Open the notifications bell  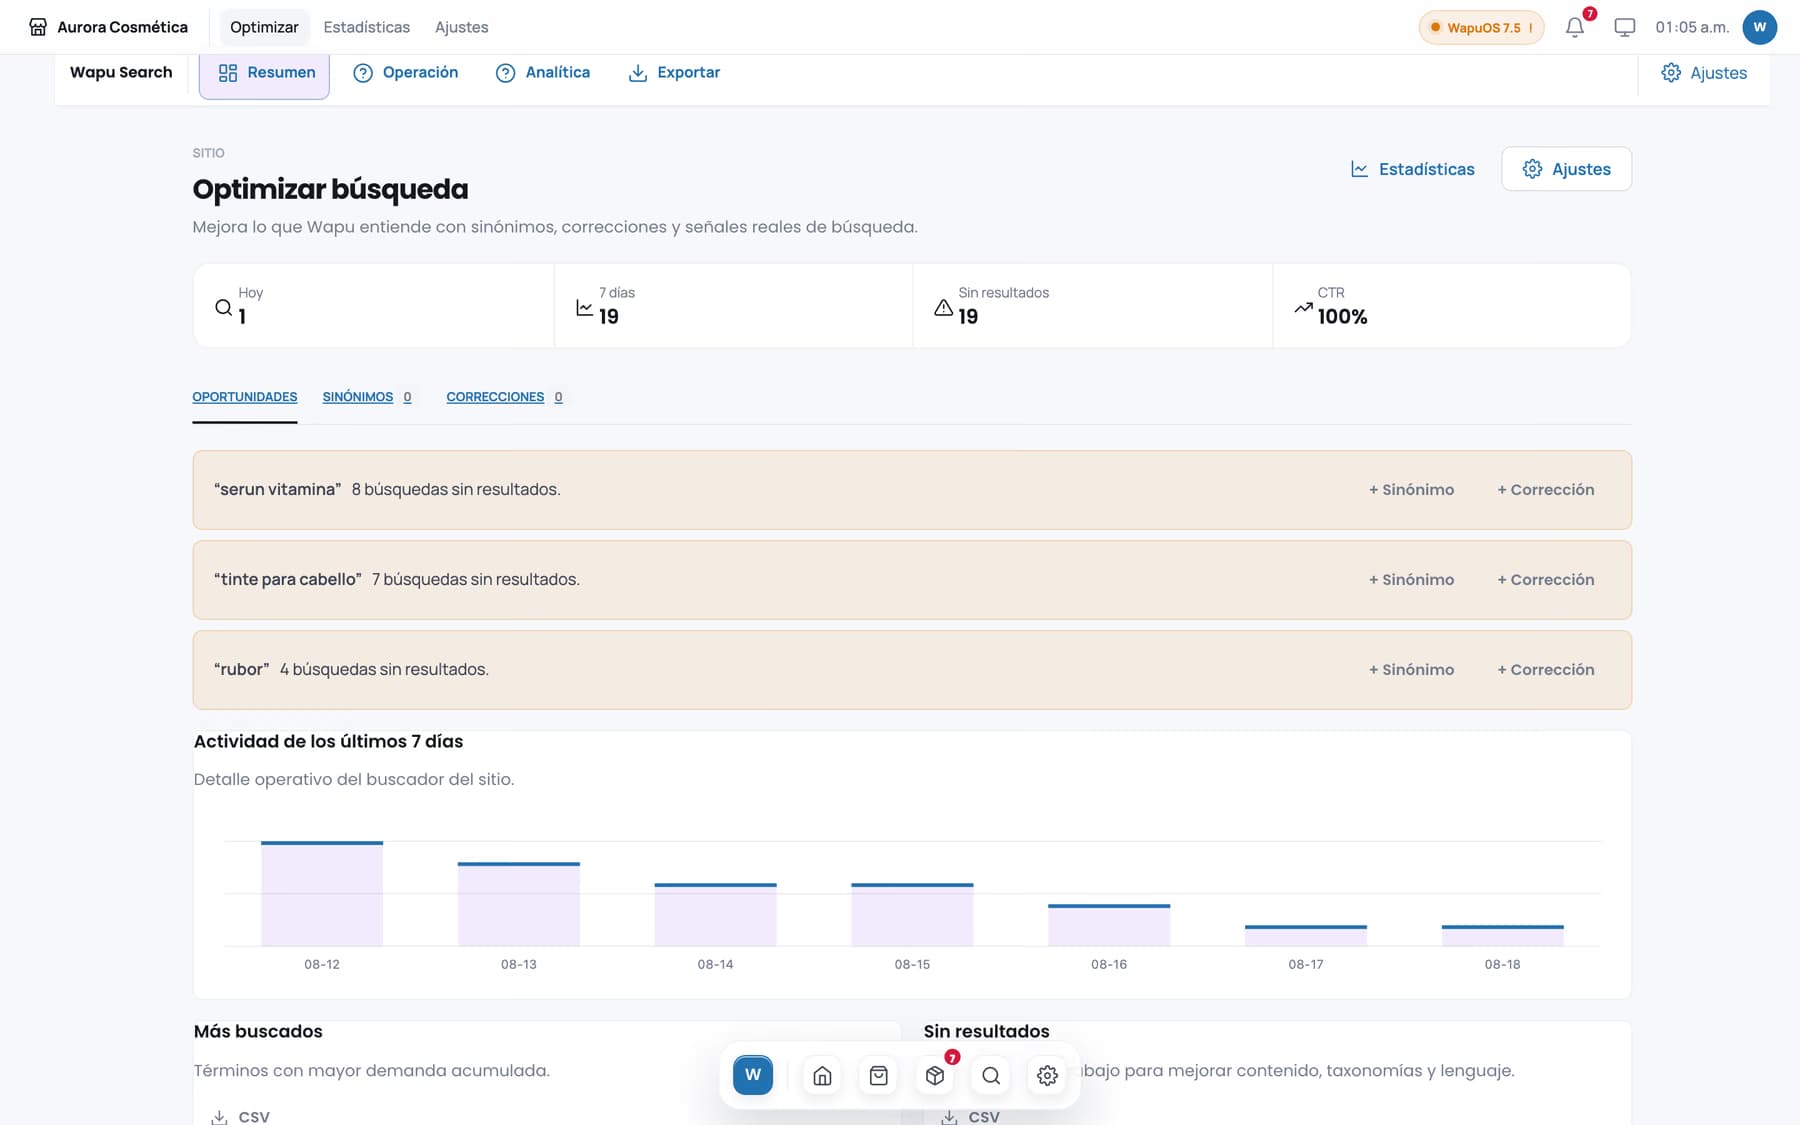click(1575, 27)
